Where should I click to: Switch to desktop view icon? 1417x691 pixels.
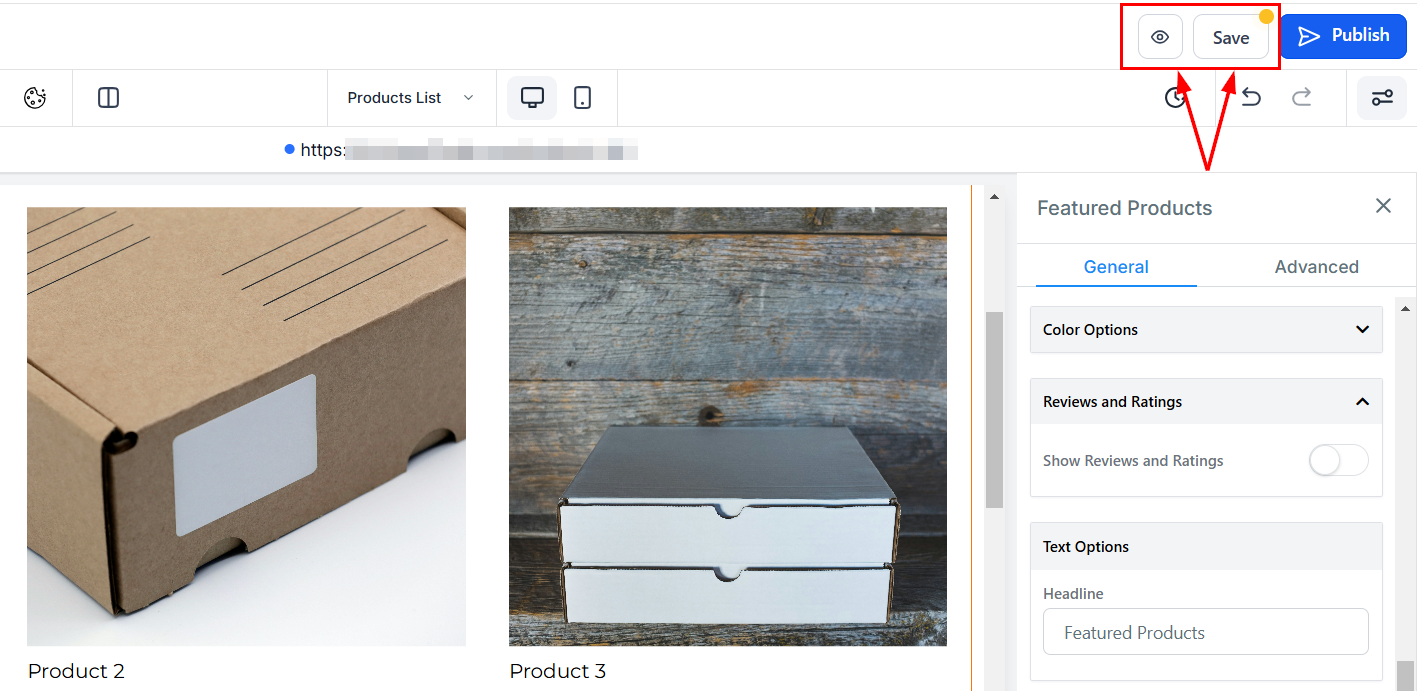[532, 98]
